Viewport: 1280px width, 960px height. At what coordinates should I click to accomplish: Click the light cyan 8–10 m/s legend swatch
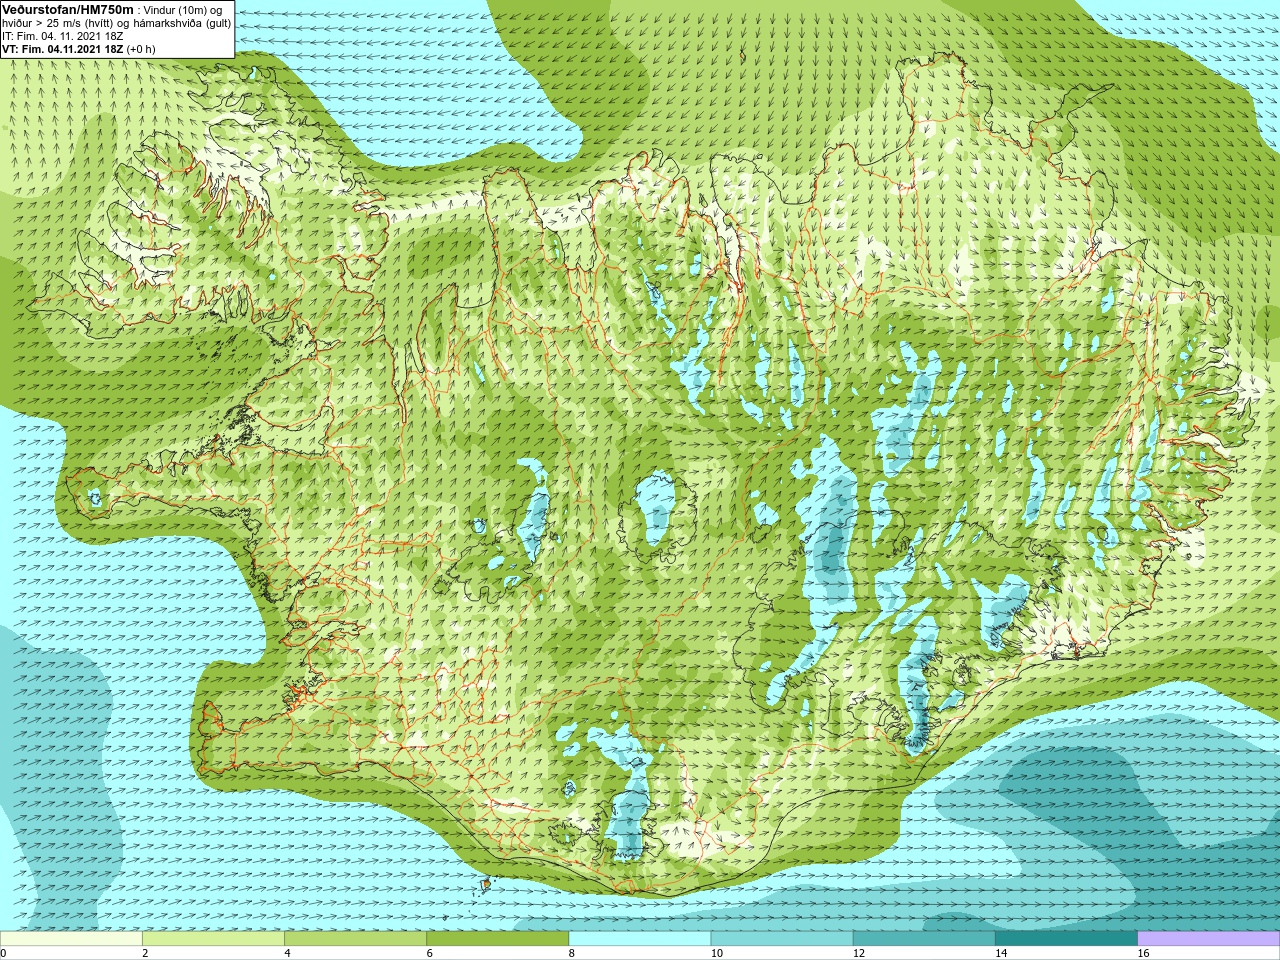(x=640, y=939)
